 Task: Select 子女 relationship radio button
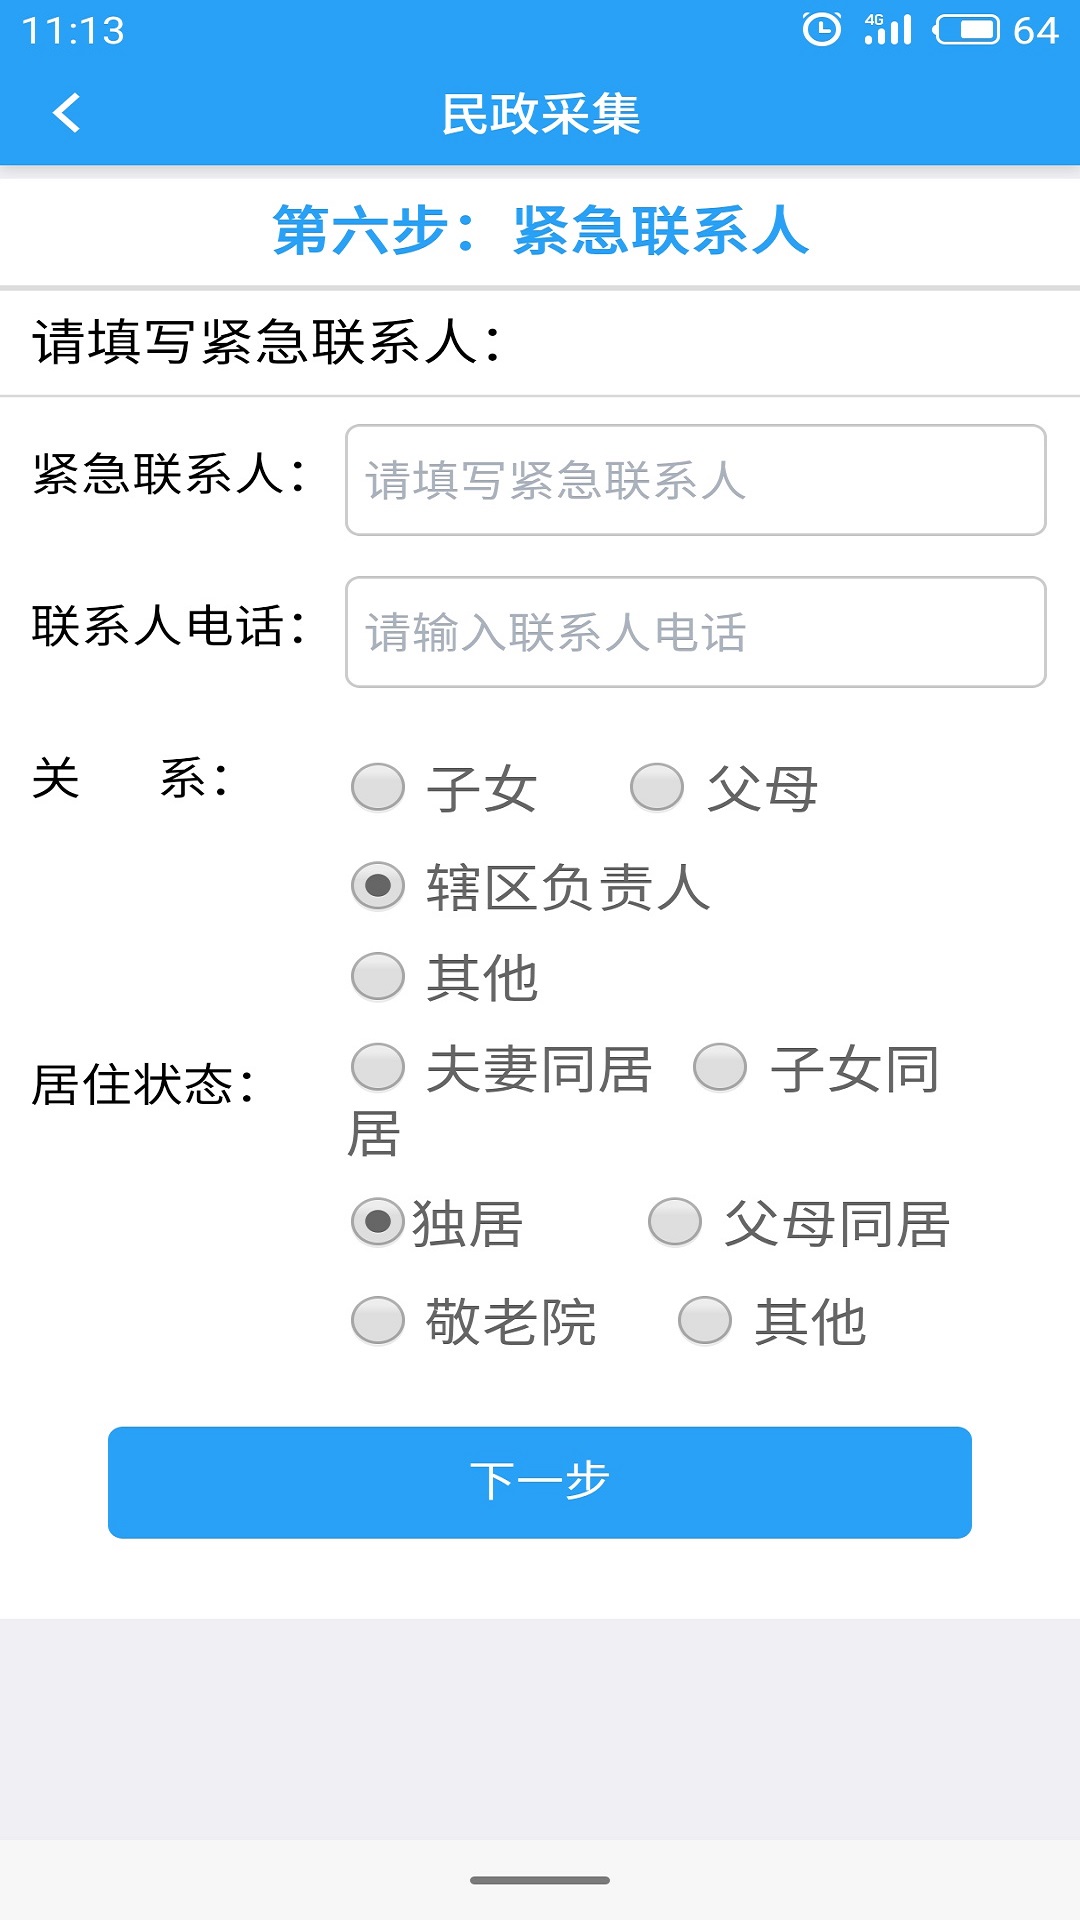[378, 787]
